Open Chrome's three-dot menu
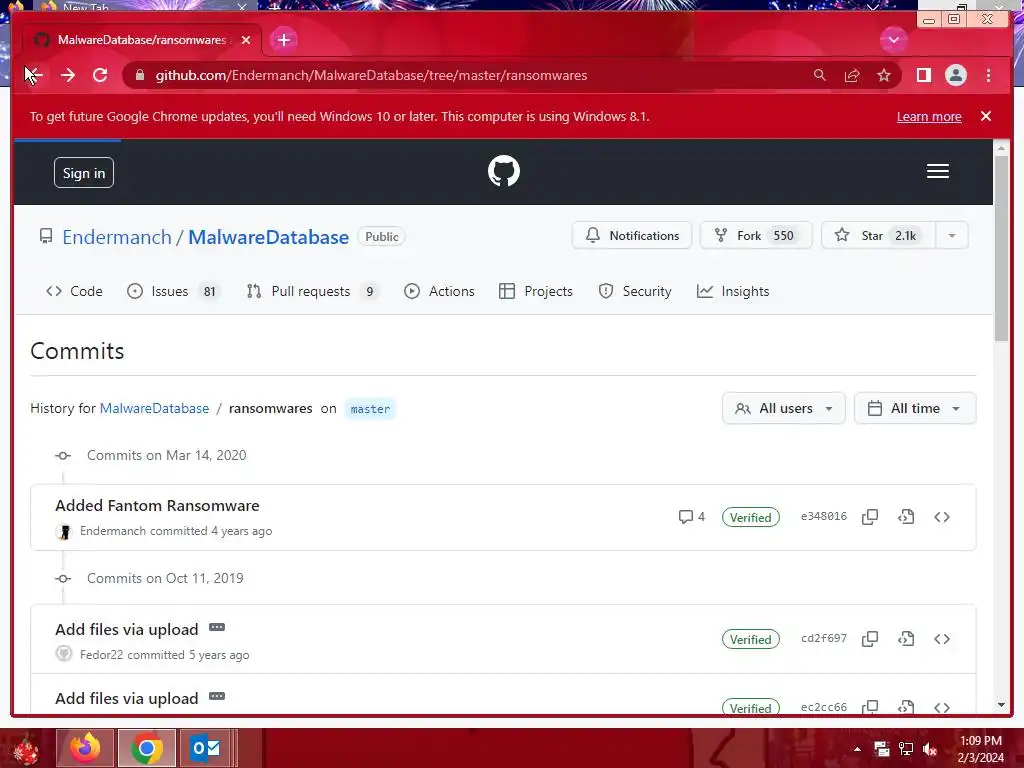Screen dimensions: 1024x768 pyautogui.click(x=988, y=75)
